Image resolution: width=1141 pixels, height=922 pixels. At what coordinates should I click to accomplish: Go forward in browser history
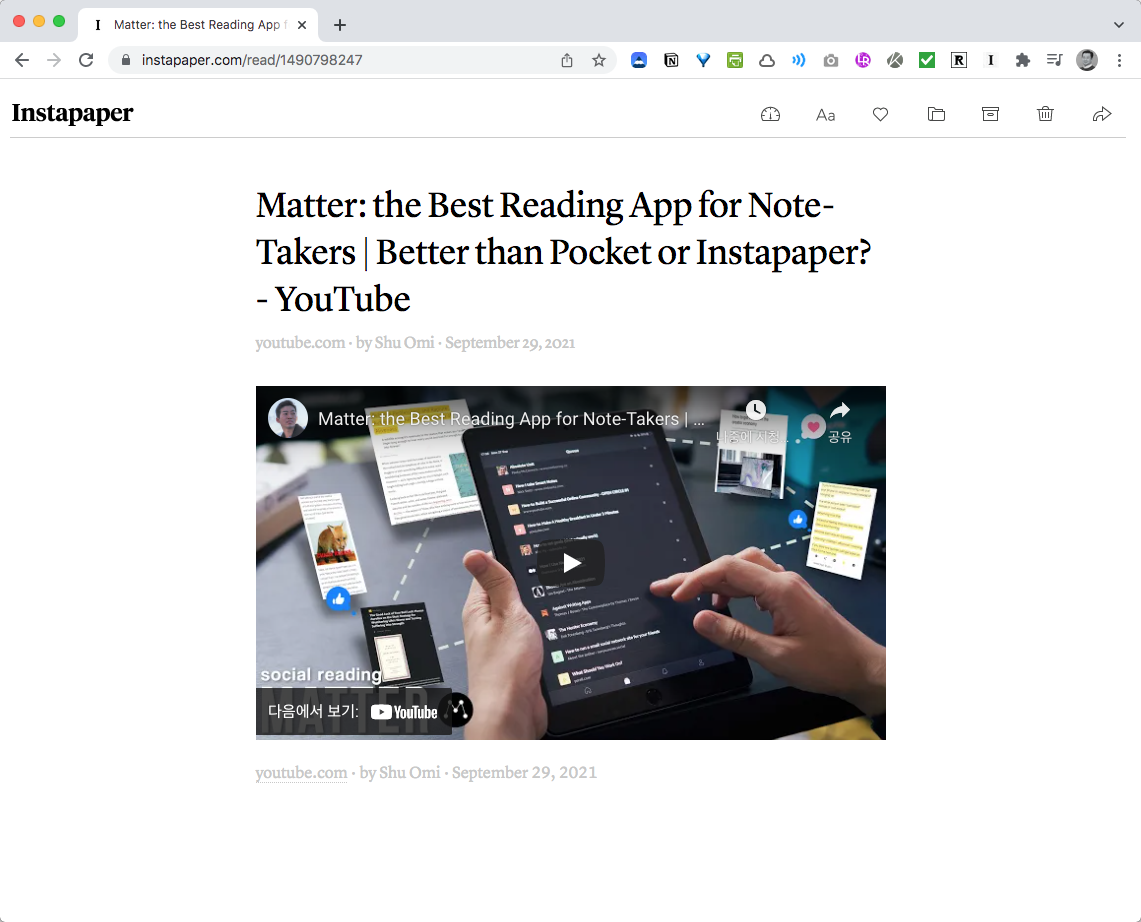[54, 60]
